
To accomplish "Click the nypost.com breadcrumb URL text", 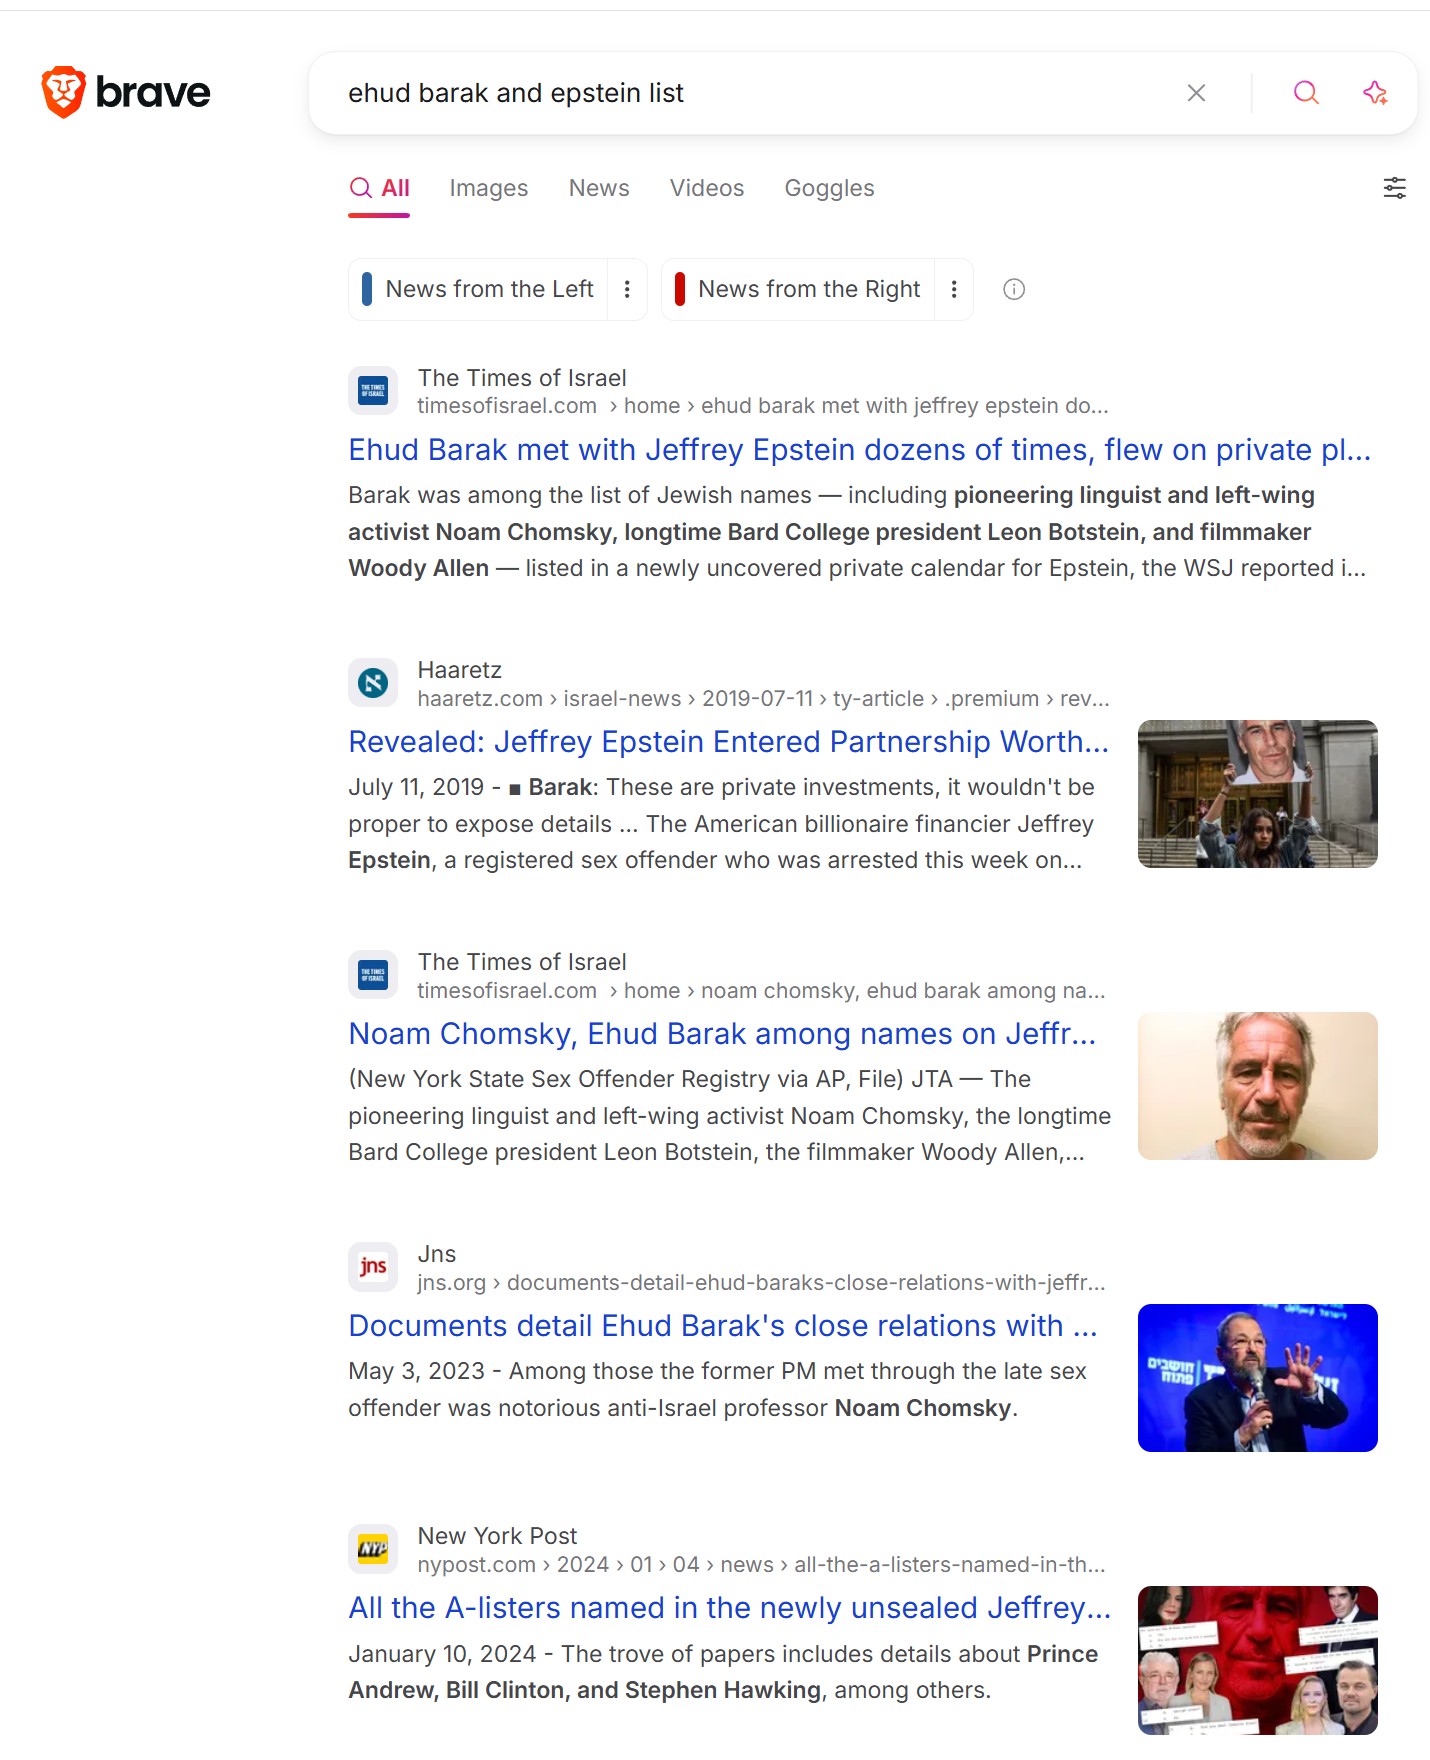I will pyautogui.click(x=761, y=1565).
